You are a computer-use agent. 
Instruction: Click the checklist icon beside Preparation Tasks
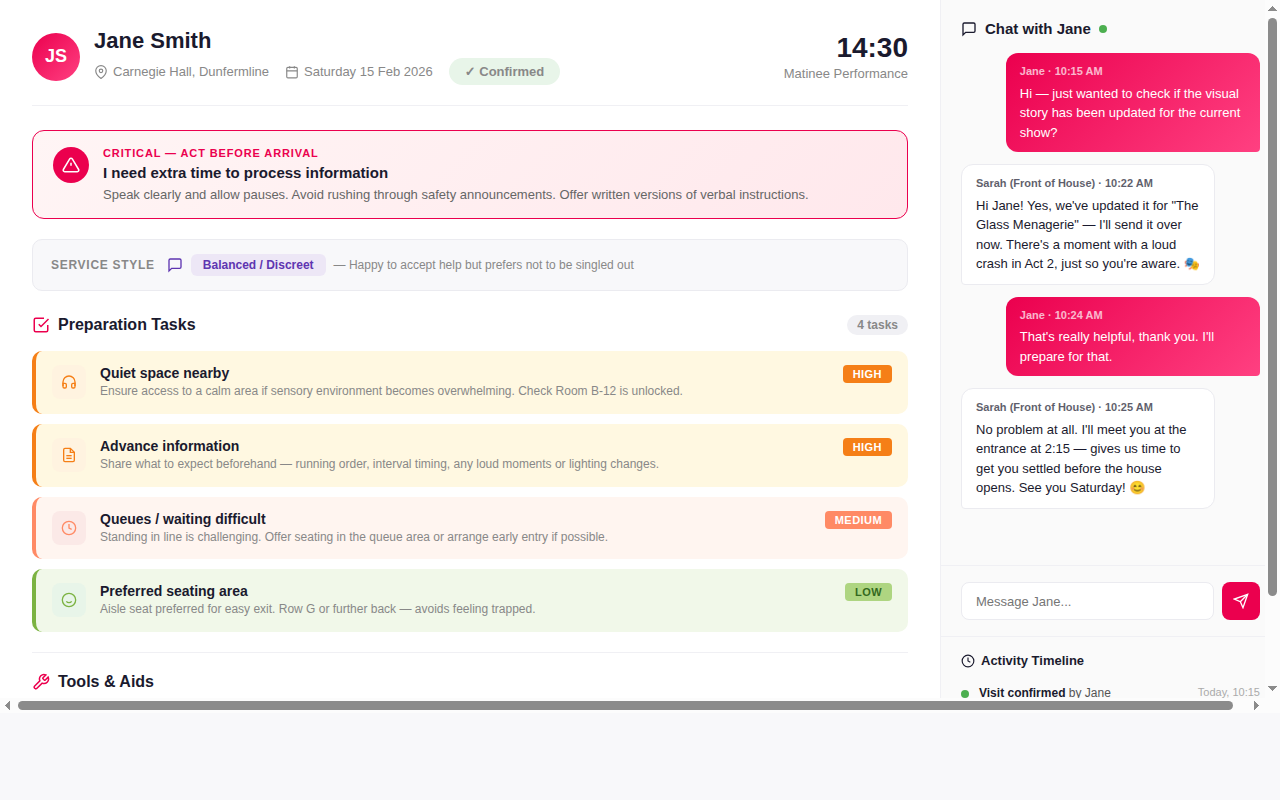point(40,324)
